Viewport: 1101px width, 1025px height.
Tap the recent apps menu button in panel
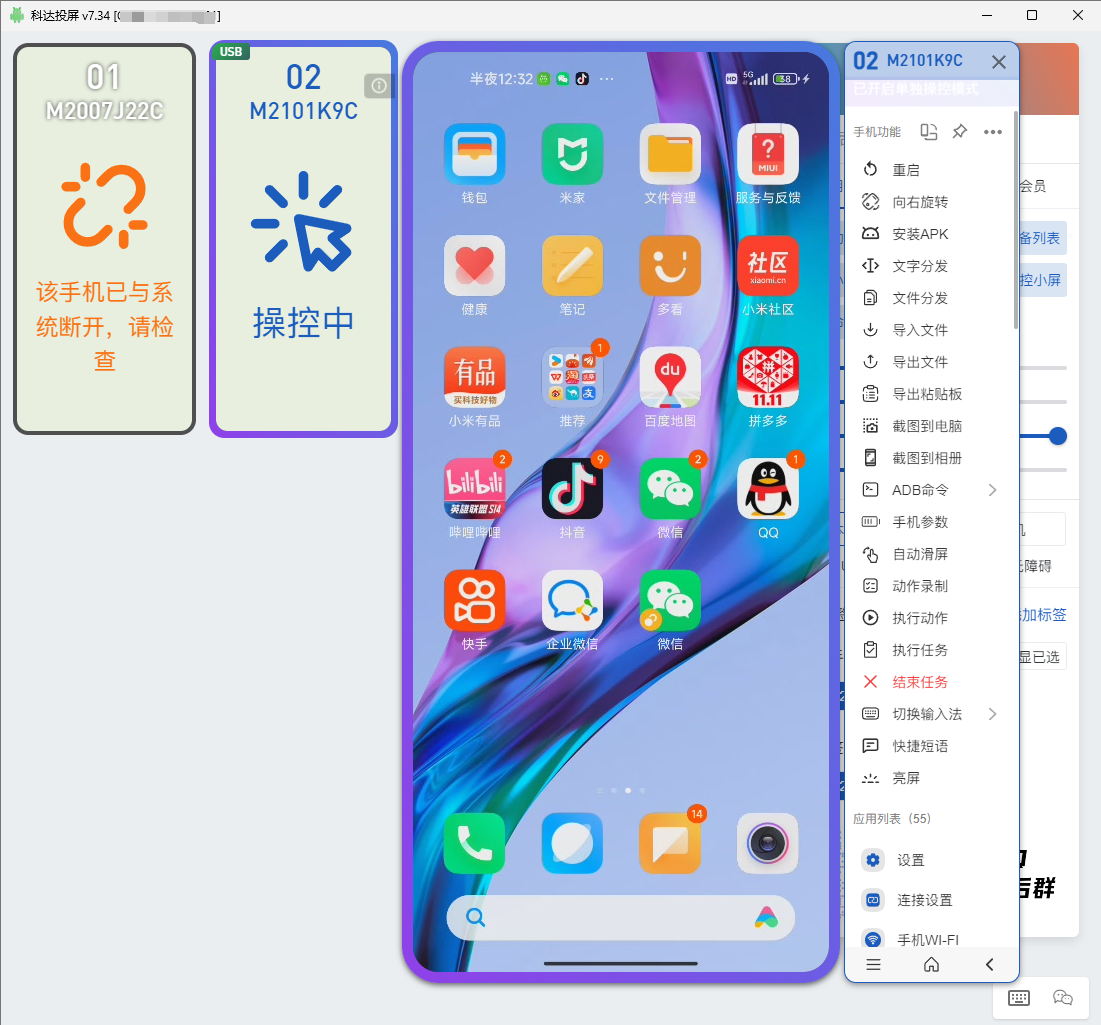873,965
